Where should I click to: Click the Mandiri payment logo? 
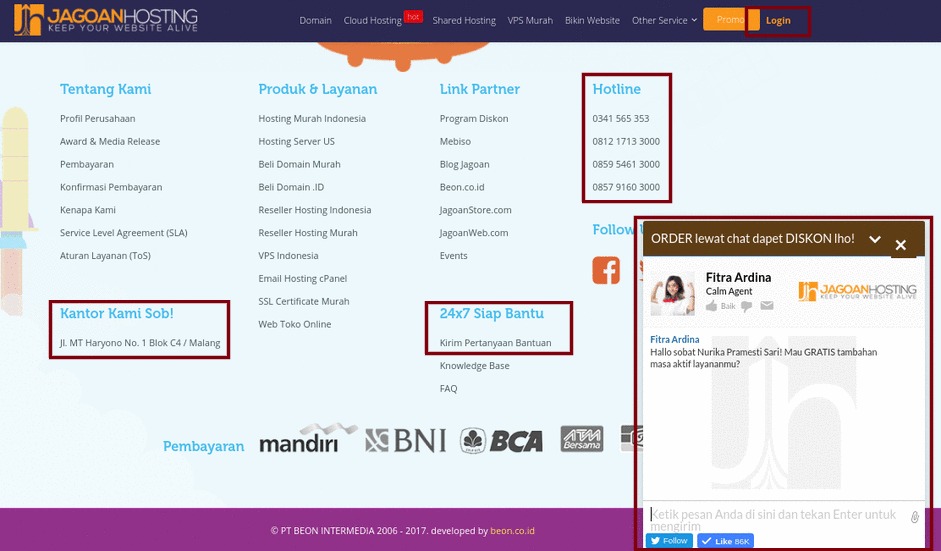pyautogui.click(x=308, y=438)
